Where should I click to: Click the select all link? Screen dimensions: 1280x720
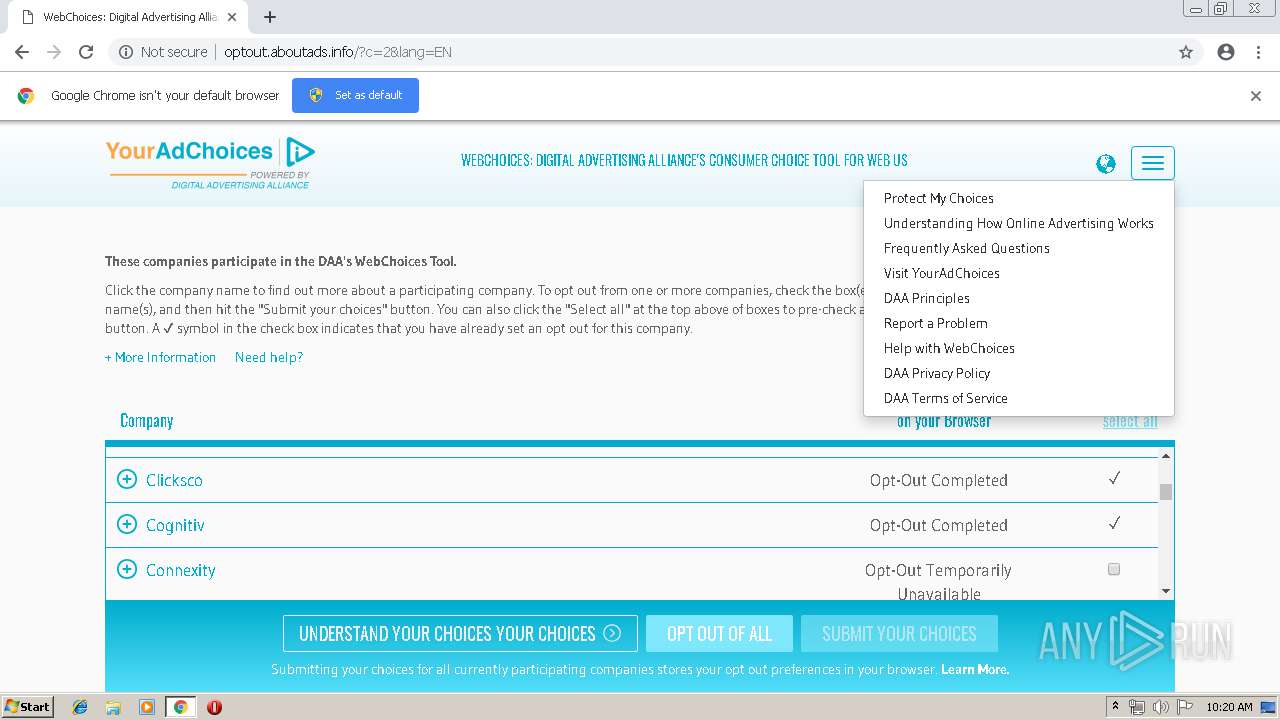click(1130, 421)
